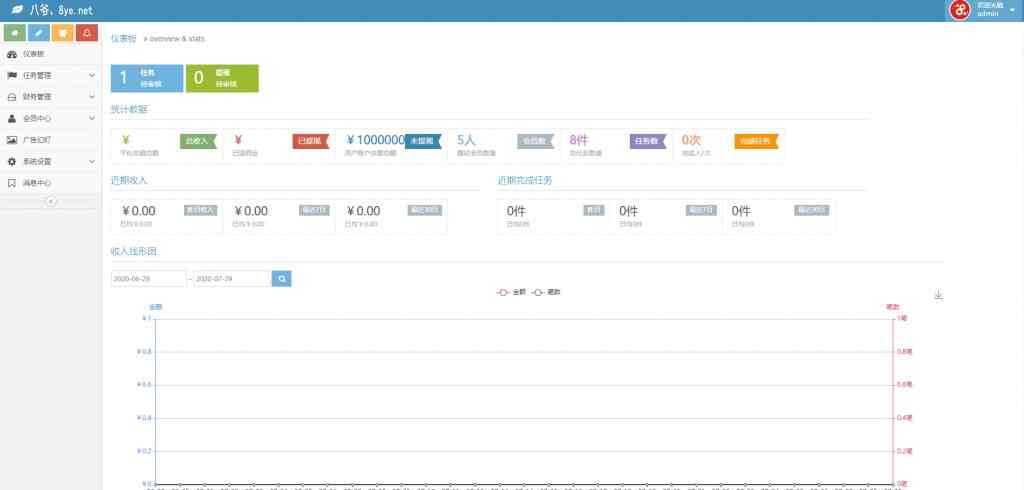The width and height of the screenshot is (1024, 490).
Task: Click the end date field 2020-07-29
Action: pyautogui.click(x=232, y=278)
